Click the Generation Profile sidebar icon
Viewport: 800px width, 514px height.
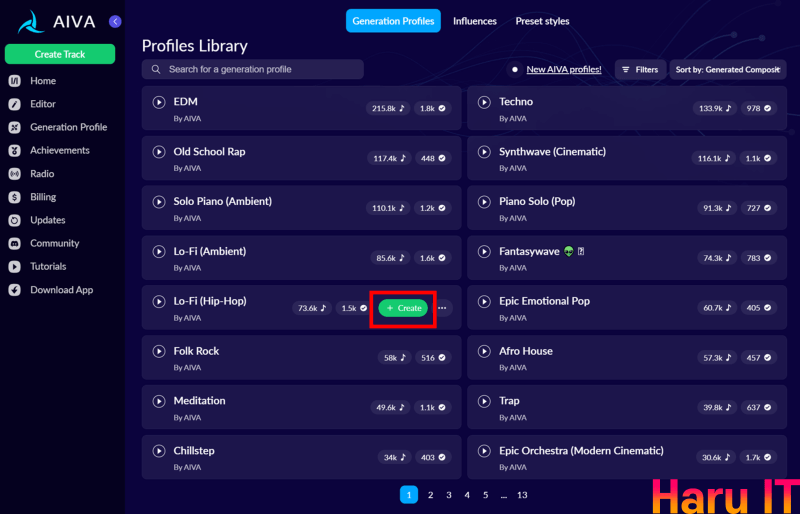pyautogui.click(x=15, y=127)
